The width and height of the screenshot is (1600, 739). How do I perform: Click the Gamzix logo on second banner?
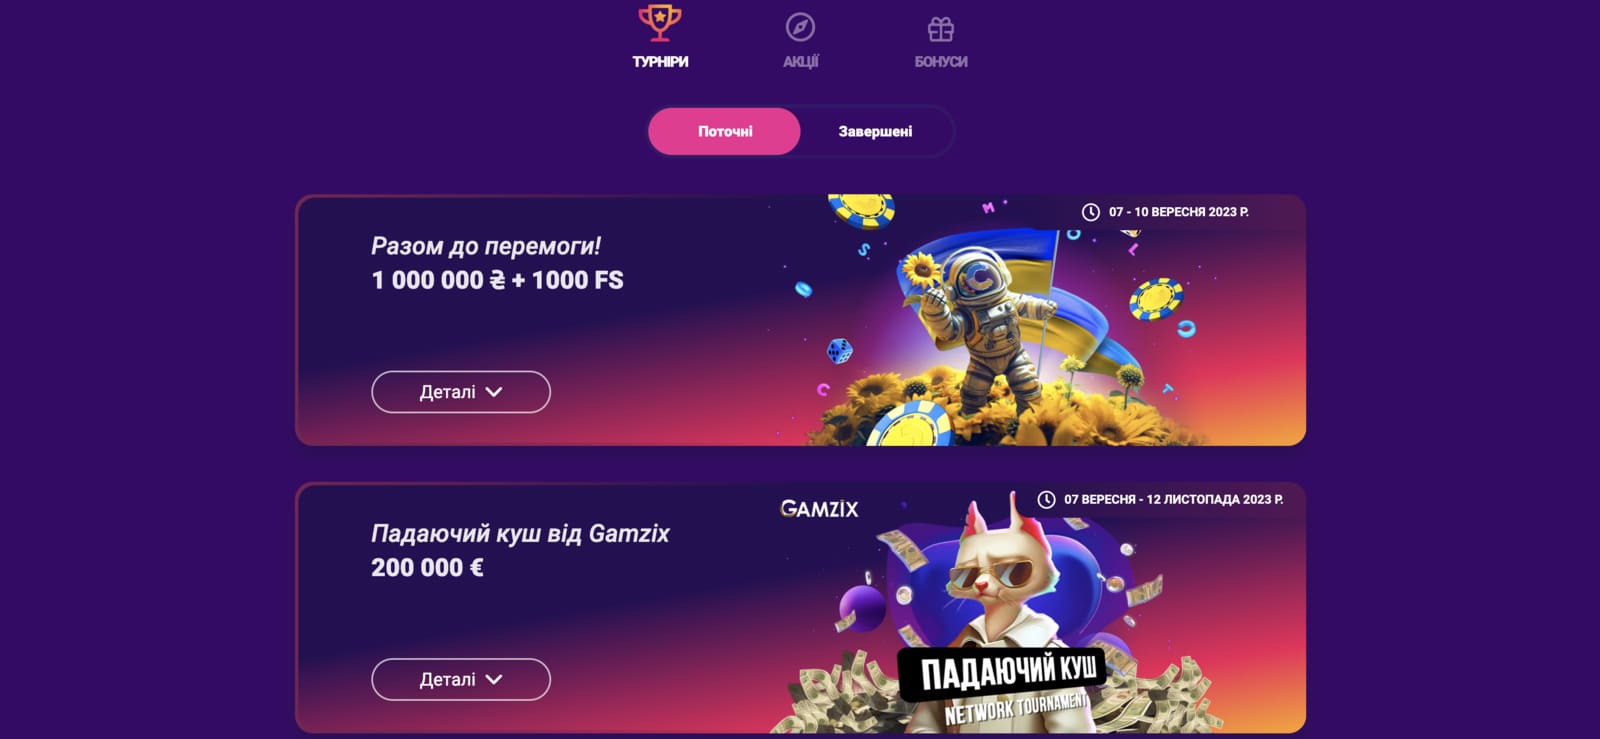pos(819,509)
